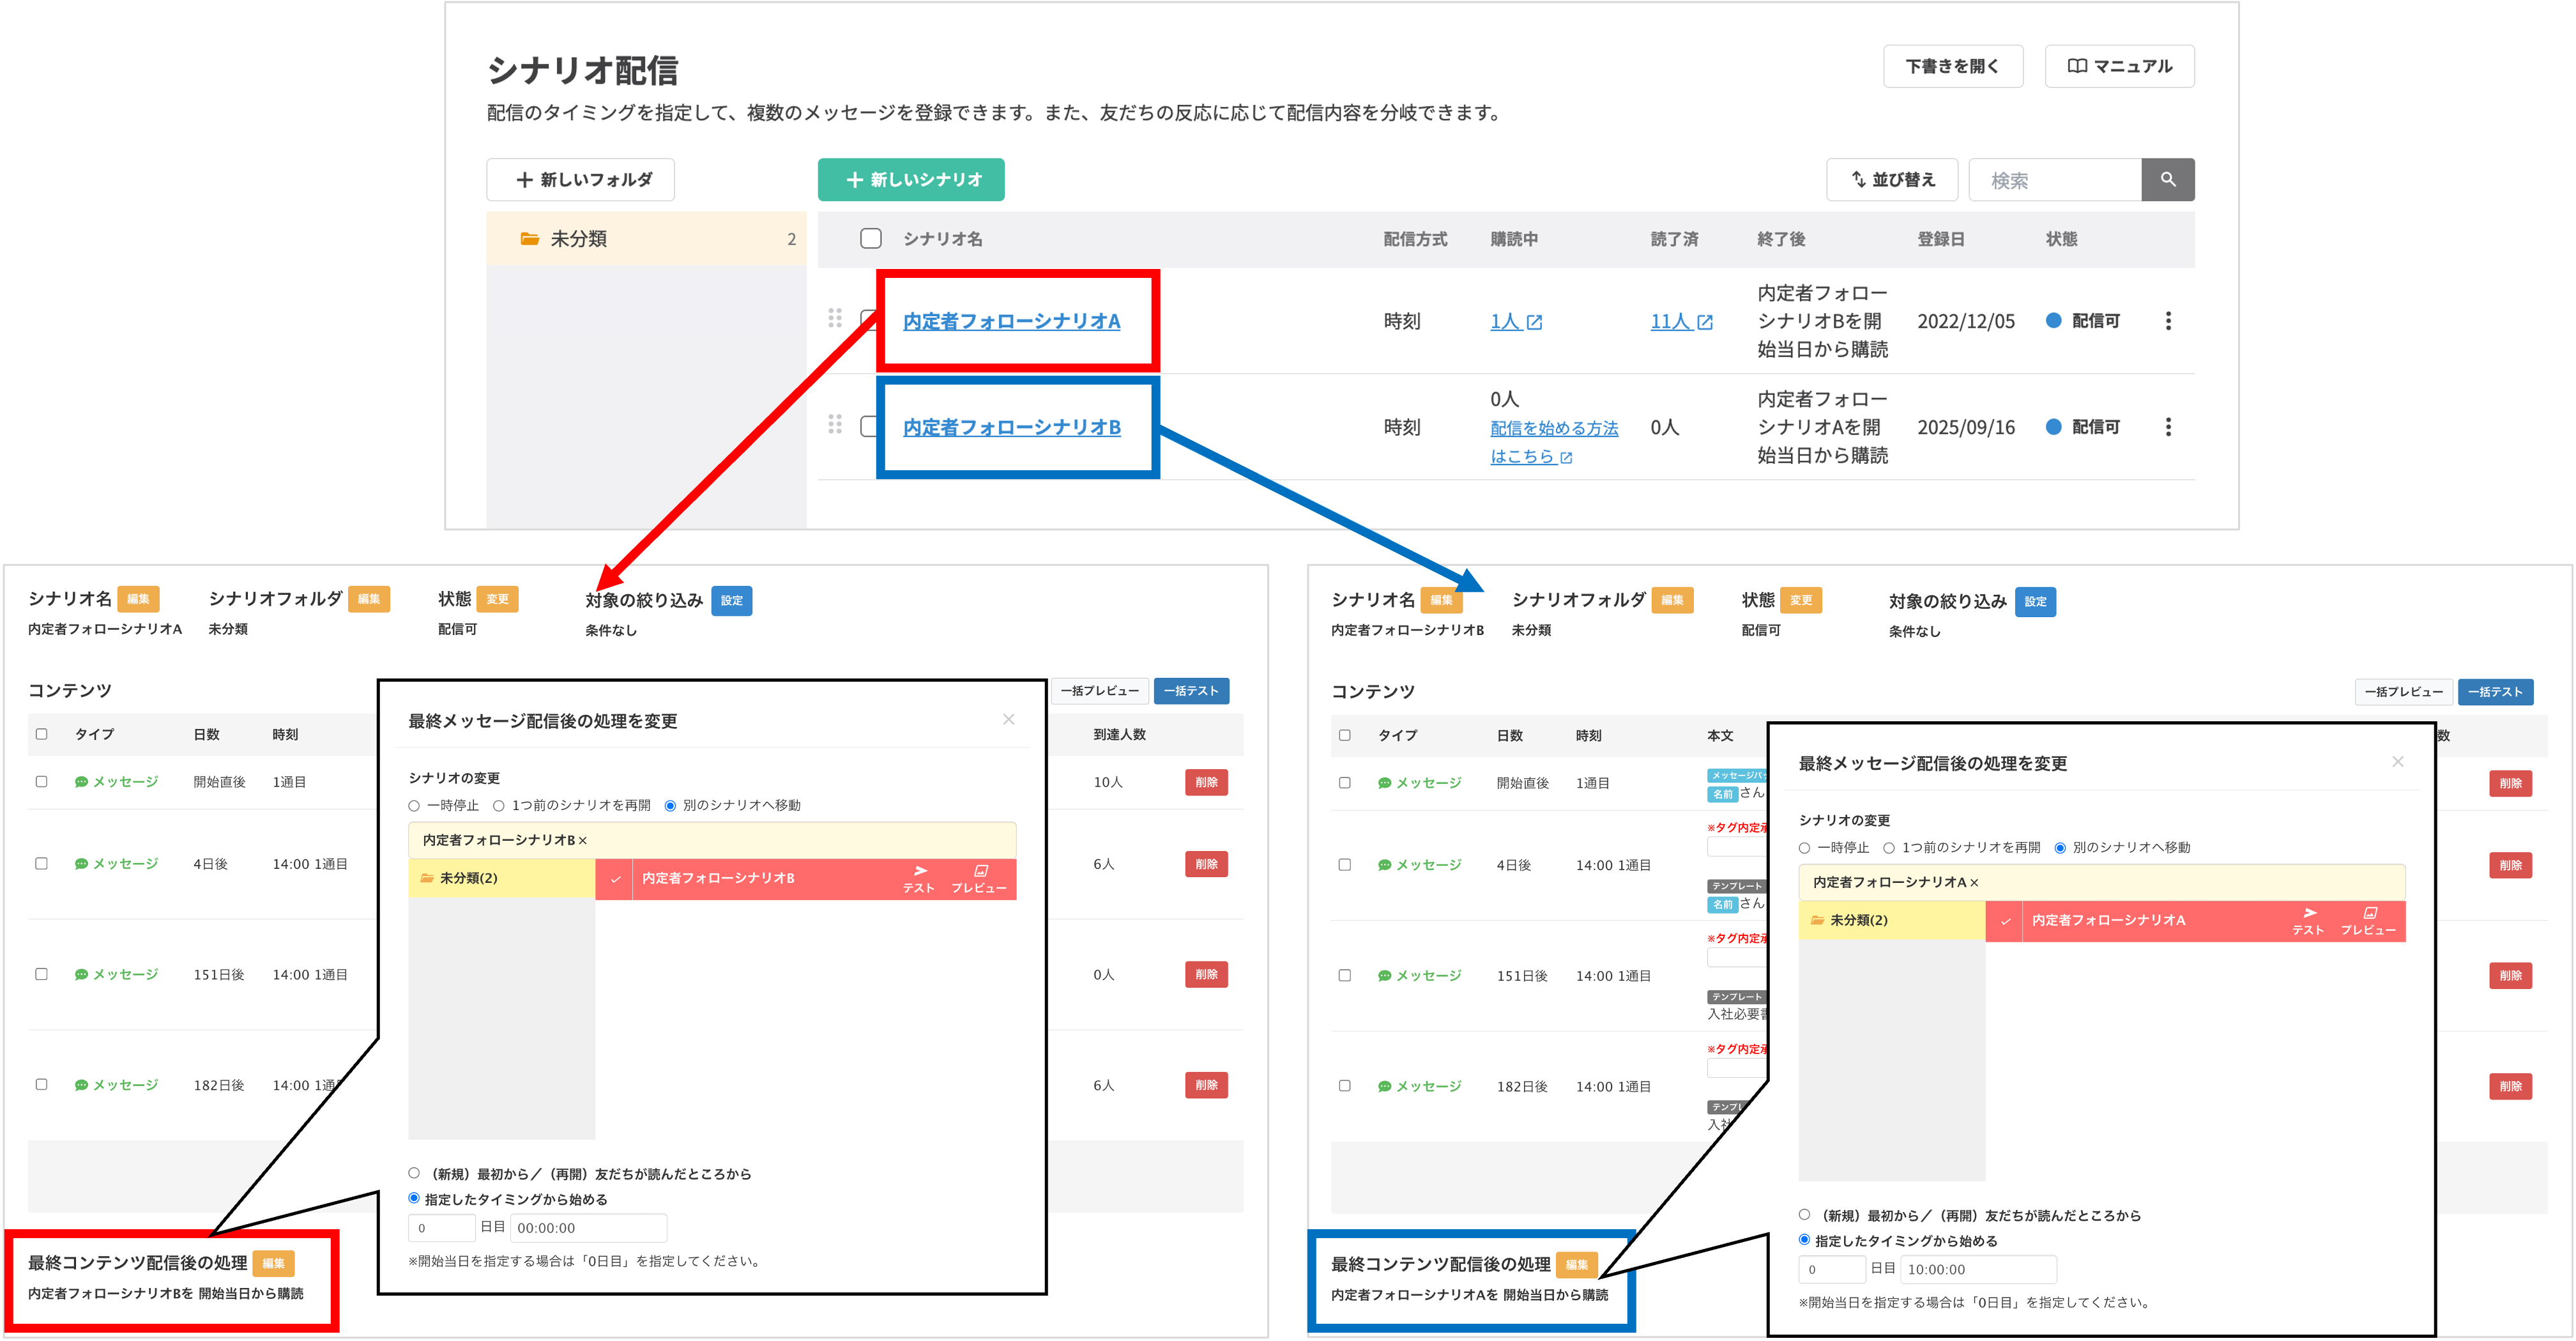Image resolution: width=2576 pixels, height=1341 pixels.
Task: Close the left 最終メッセージ配信後の処理 dialog
Action: pos(1008,719)
